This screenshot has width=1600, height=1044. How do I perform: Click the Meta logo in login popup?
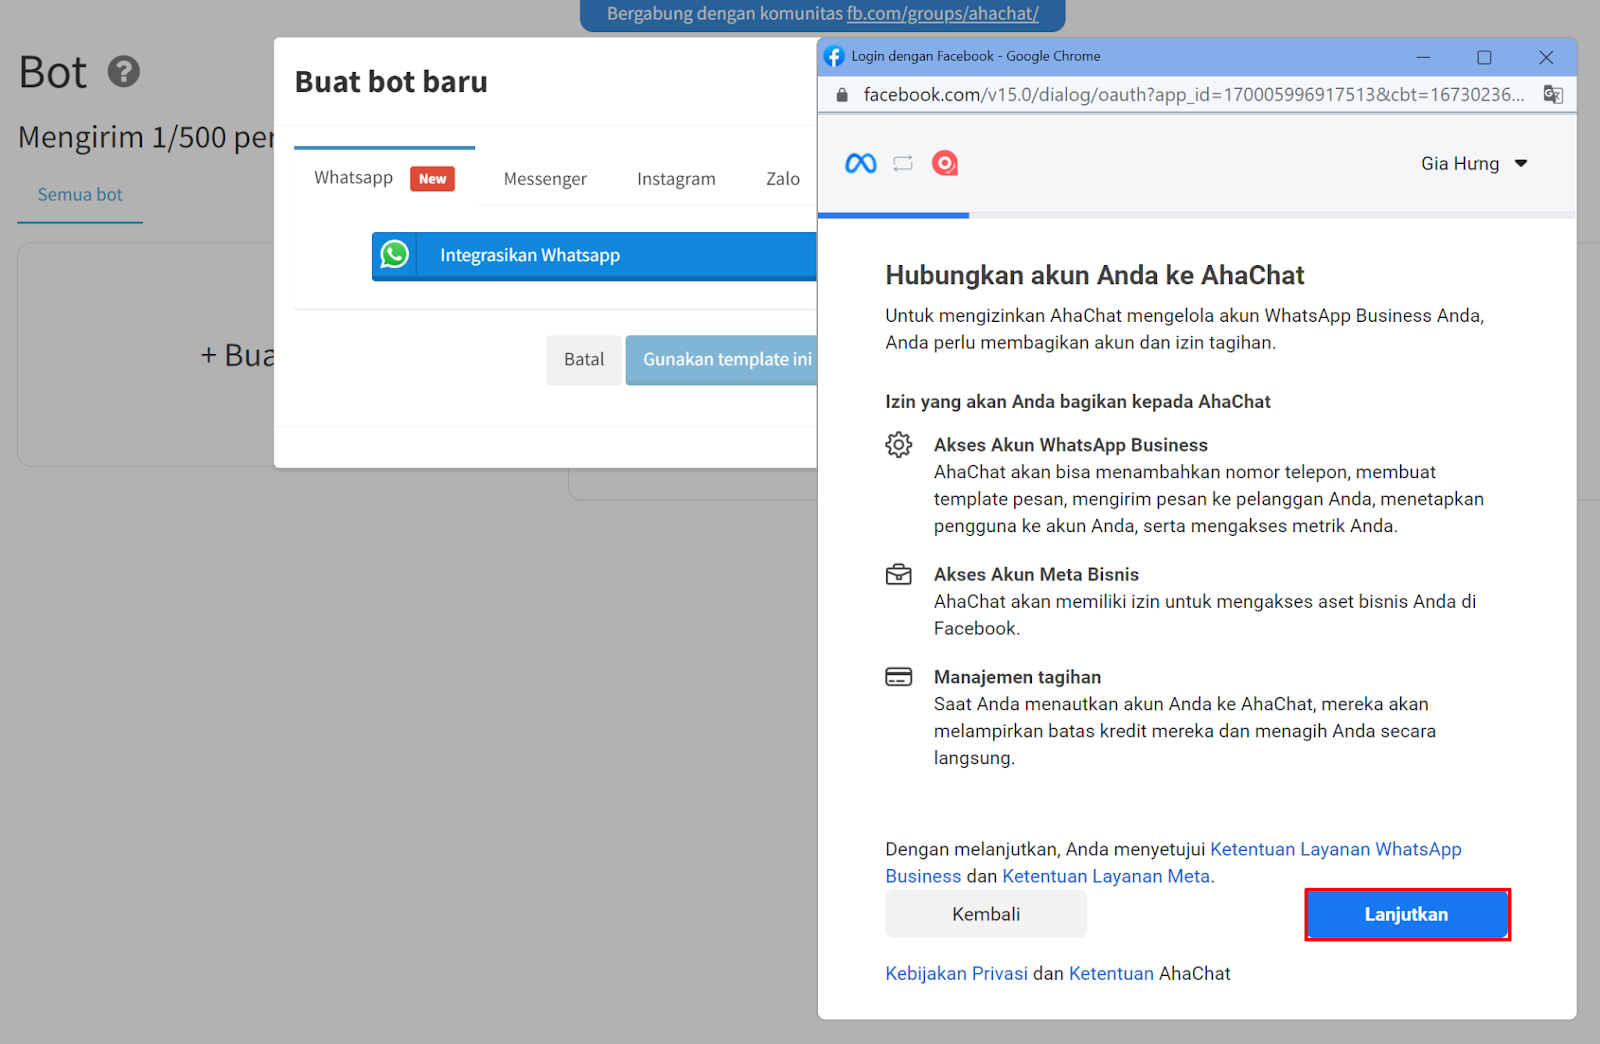[x=861, y=163]
